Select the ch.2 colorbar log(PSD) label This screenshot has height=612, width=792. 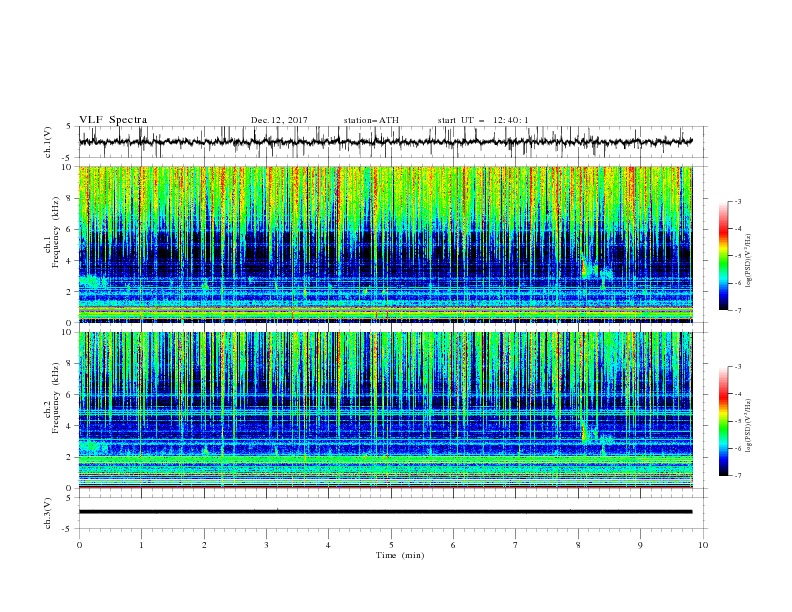click(749, 426)
